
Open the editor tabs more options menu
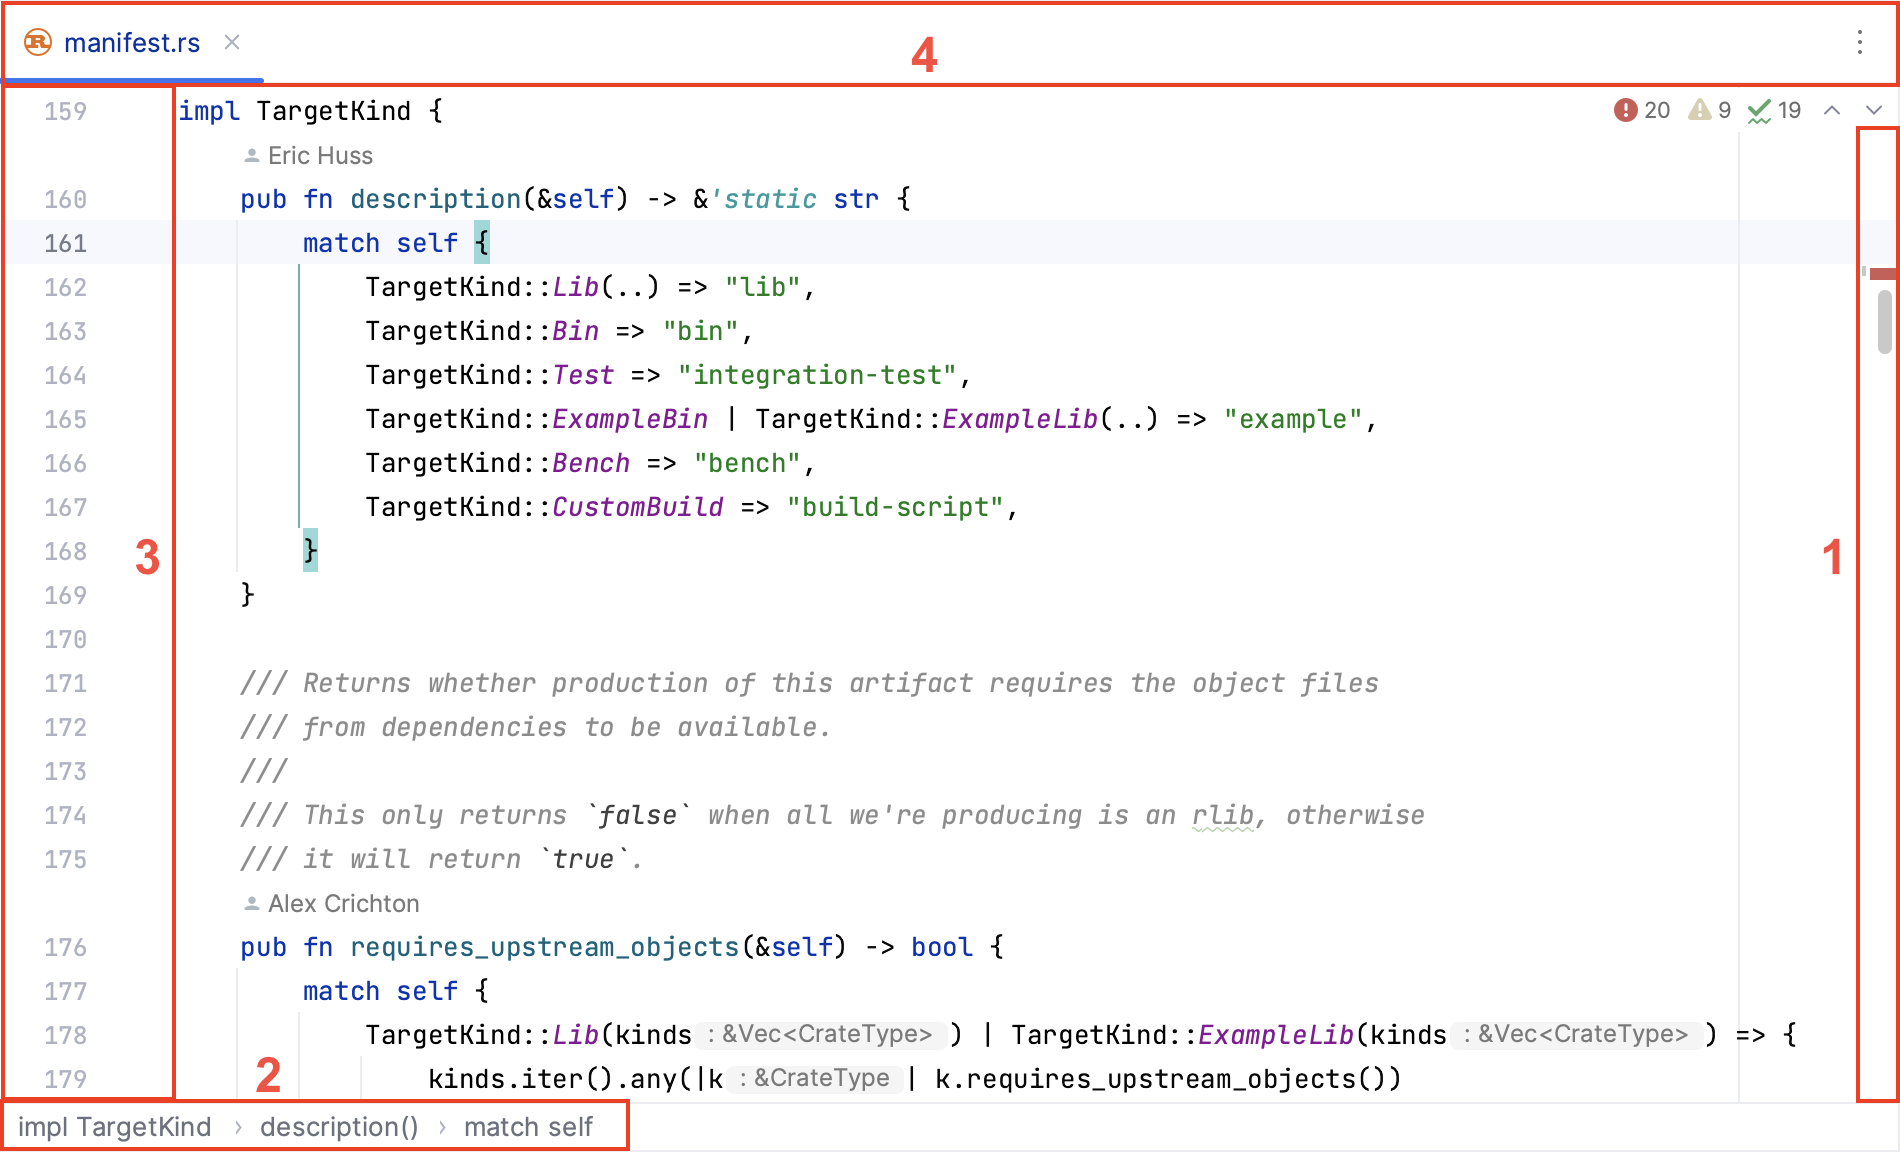[1860, 42]
